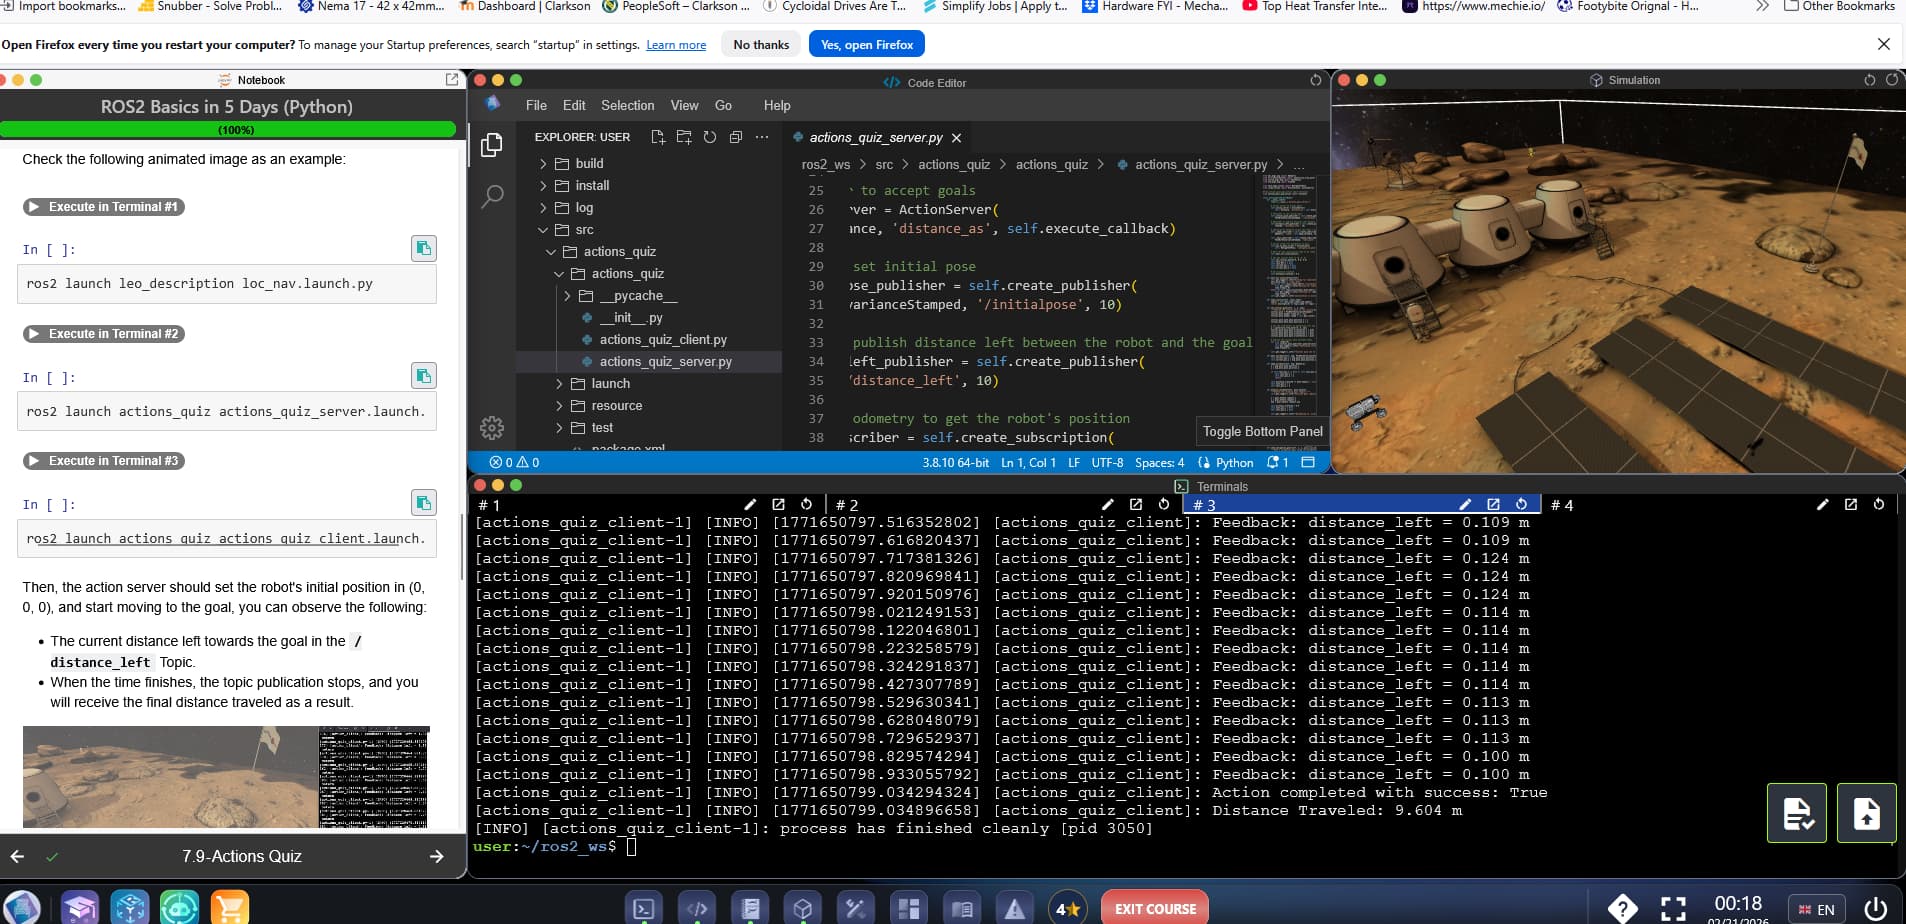Open the settings gear in code editor

pyautogui.click(x=492, y=428)
